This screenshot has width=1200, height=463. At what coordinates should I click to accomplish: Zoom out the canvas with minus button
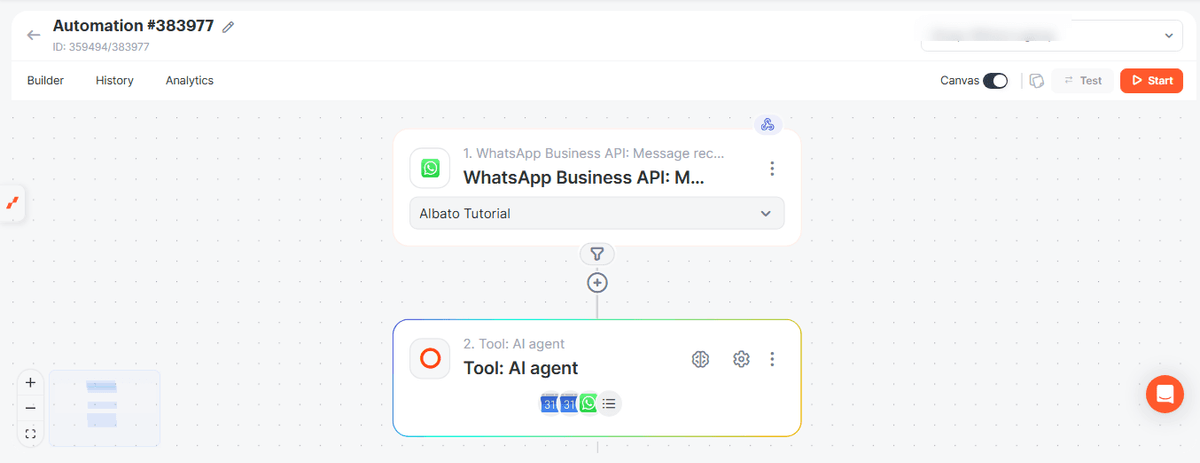point(30,408)
